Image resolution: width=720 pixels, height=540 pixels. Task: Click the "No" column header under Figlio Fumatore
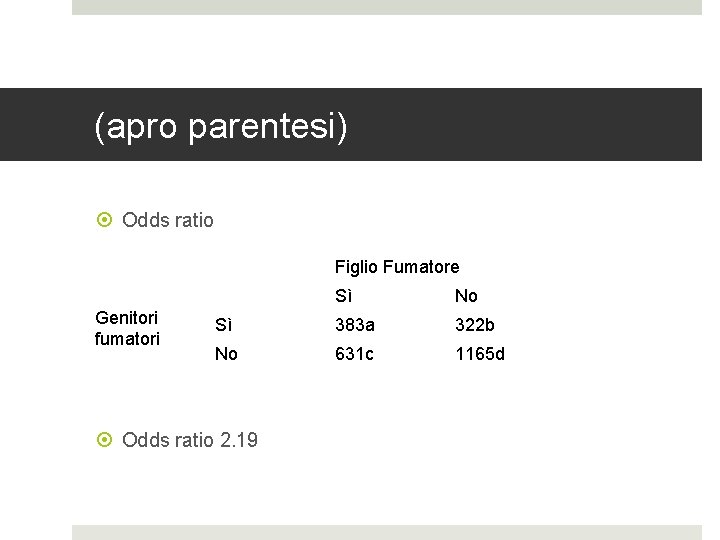pyautogui.click(x=466, y=296)
